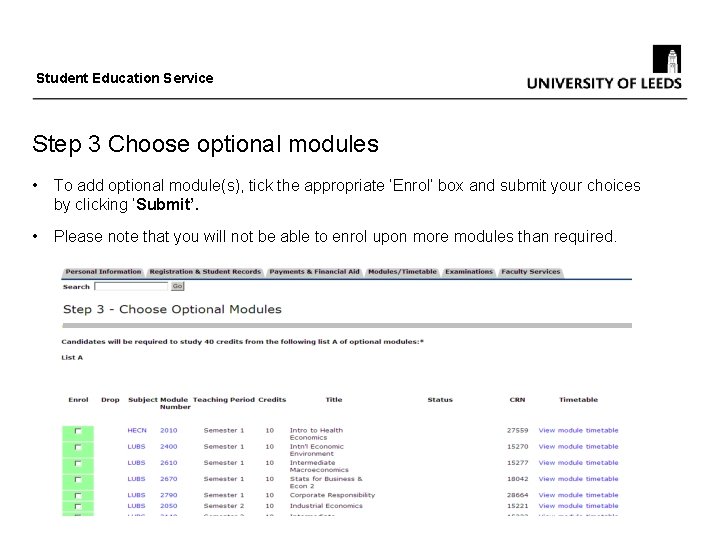Switch to Registration & Student Records tab
The image size is (720, 540).
point(205,272)
